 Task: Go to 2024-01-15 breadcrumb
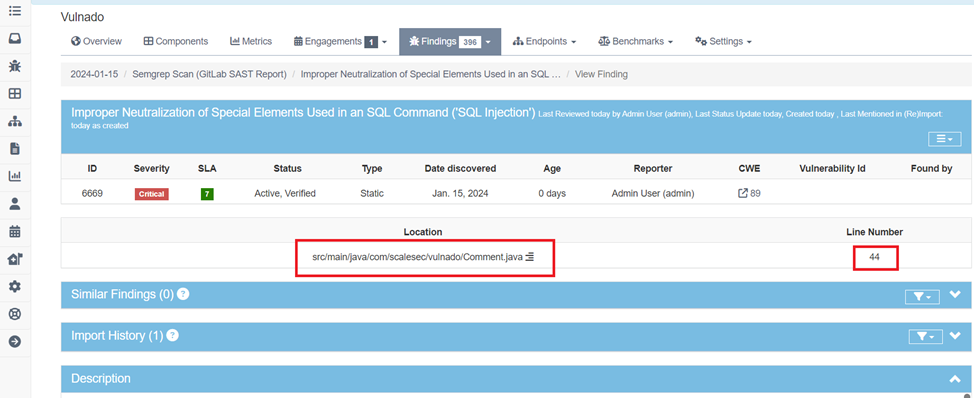coord(94,74)
